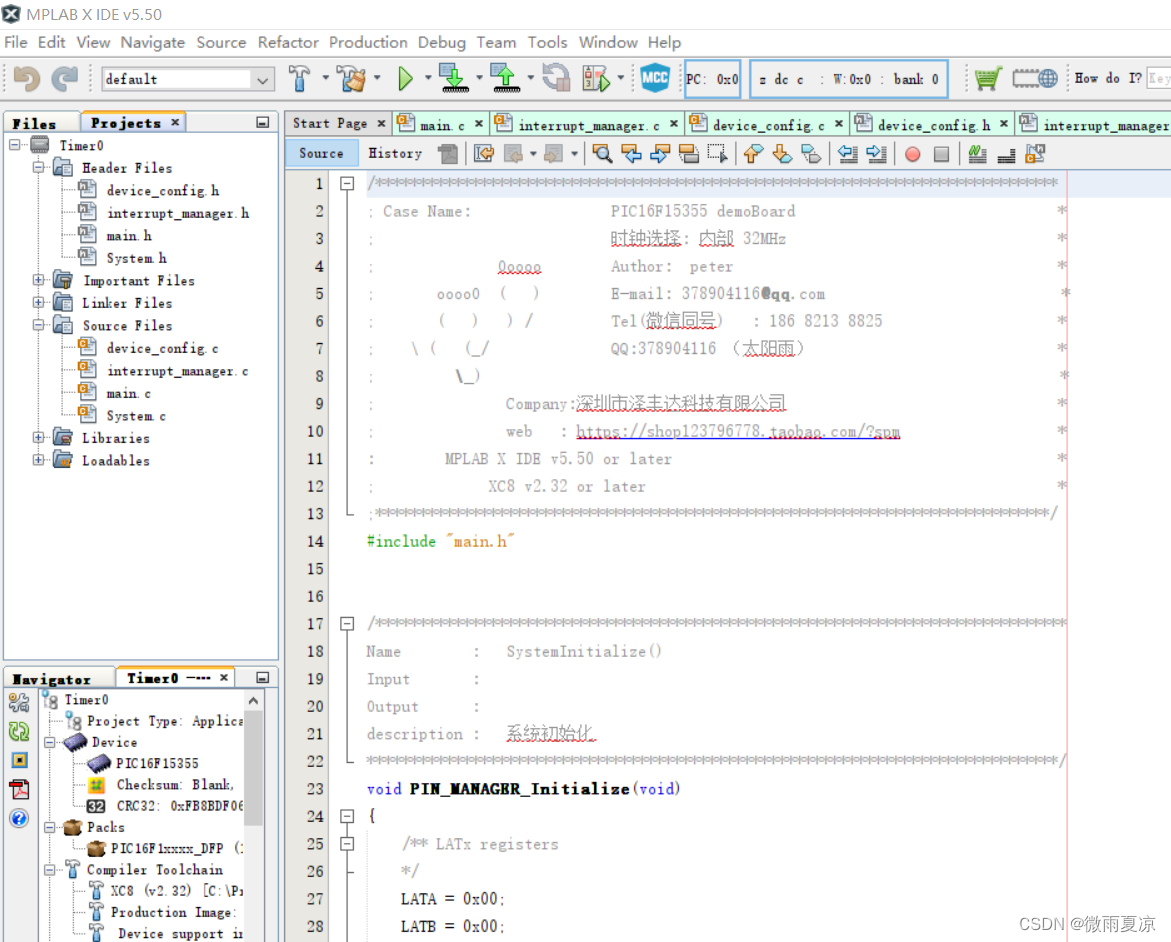This screenshot has height=942, width=1171.
Task: Collapse the header comment block at line 1
Action: [x=347, y=183]
